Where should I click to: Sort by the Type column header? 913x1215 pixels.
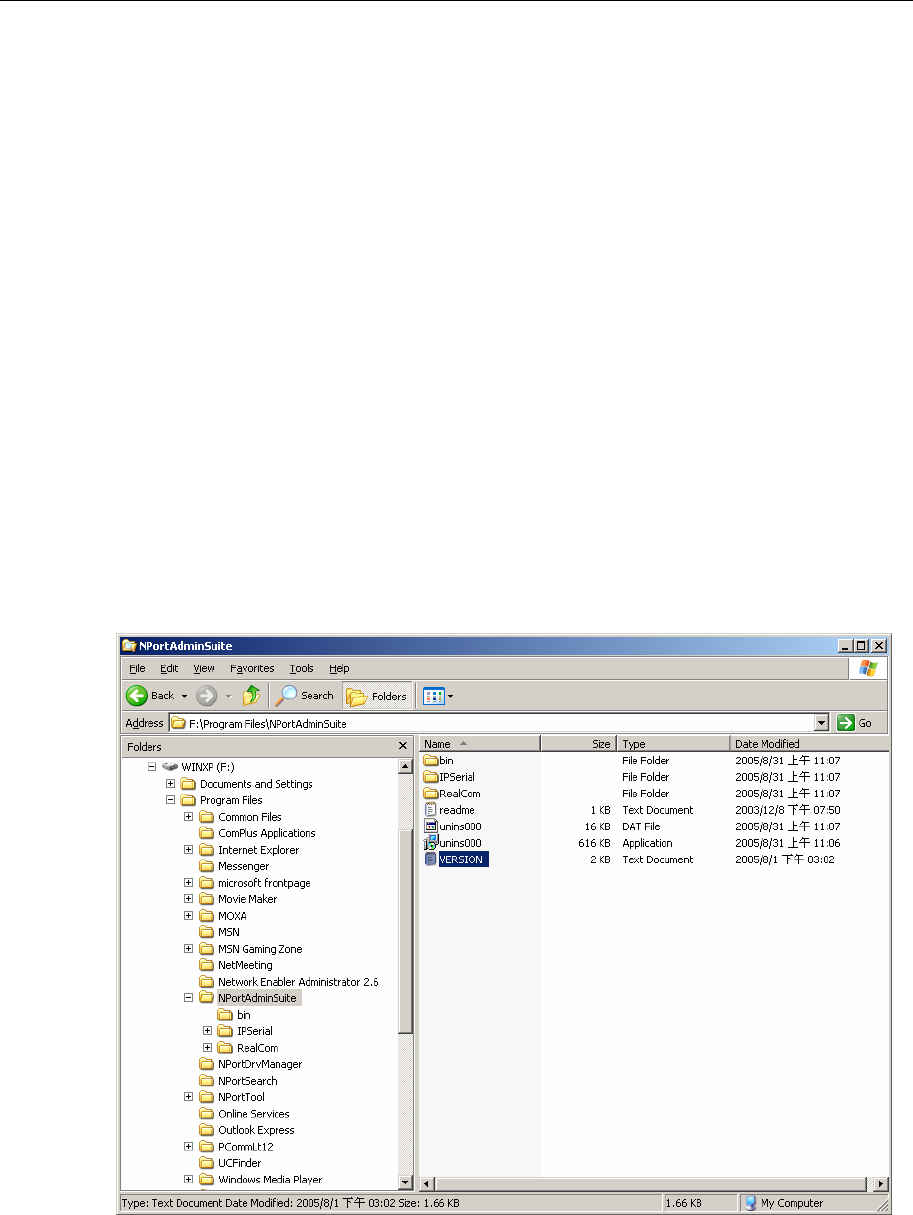(x=673, y=744)
